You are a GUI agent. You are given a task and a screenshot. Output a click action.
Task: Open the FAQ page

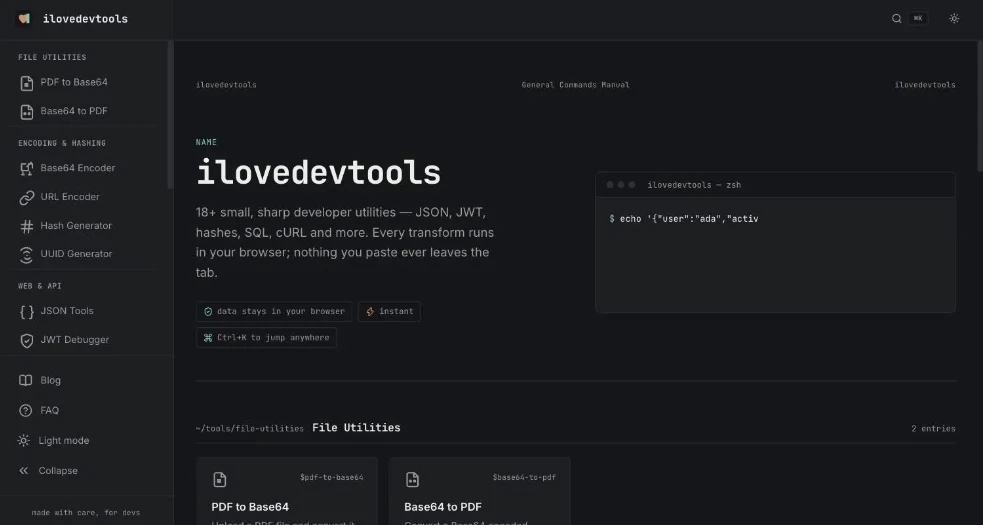(83, 410)
